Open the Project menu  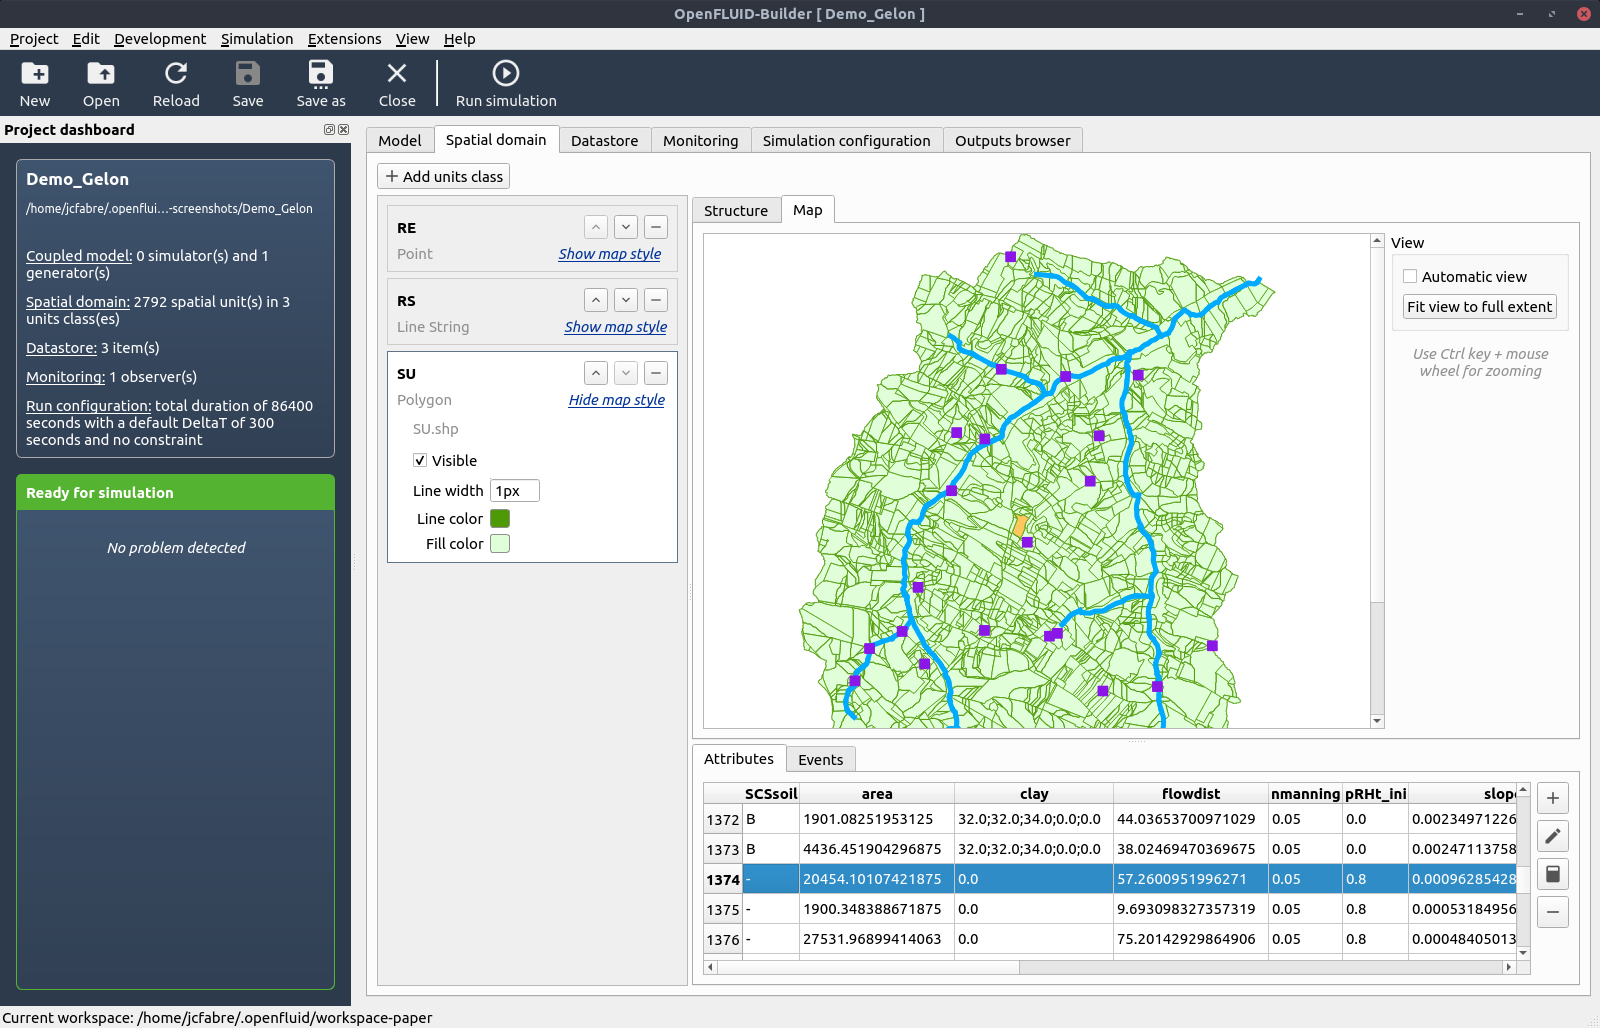click(34, 39)
